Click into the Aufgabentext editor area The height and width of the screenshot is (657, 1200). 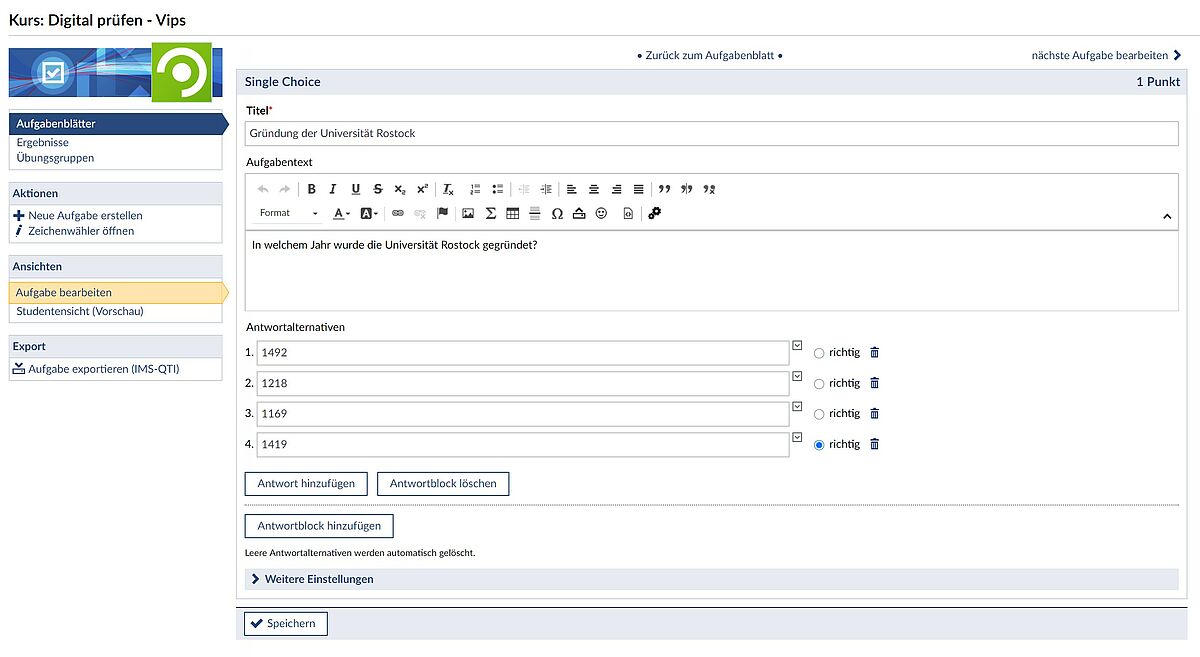coord(712,270)
